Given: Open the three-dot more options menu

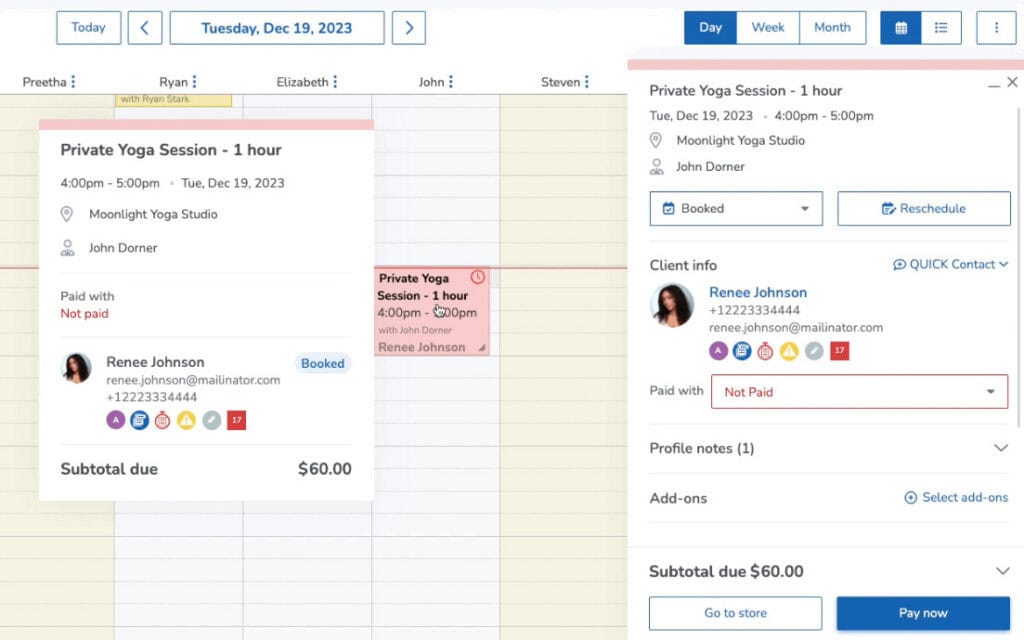Looking at the screenshot, I should pyautogui.click(x=996, y=28).
